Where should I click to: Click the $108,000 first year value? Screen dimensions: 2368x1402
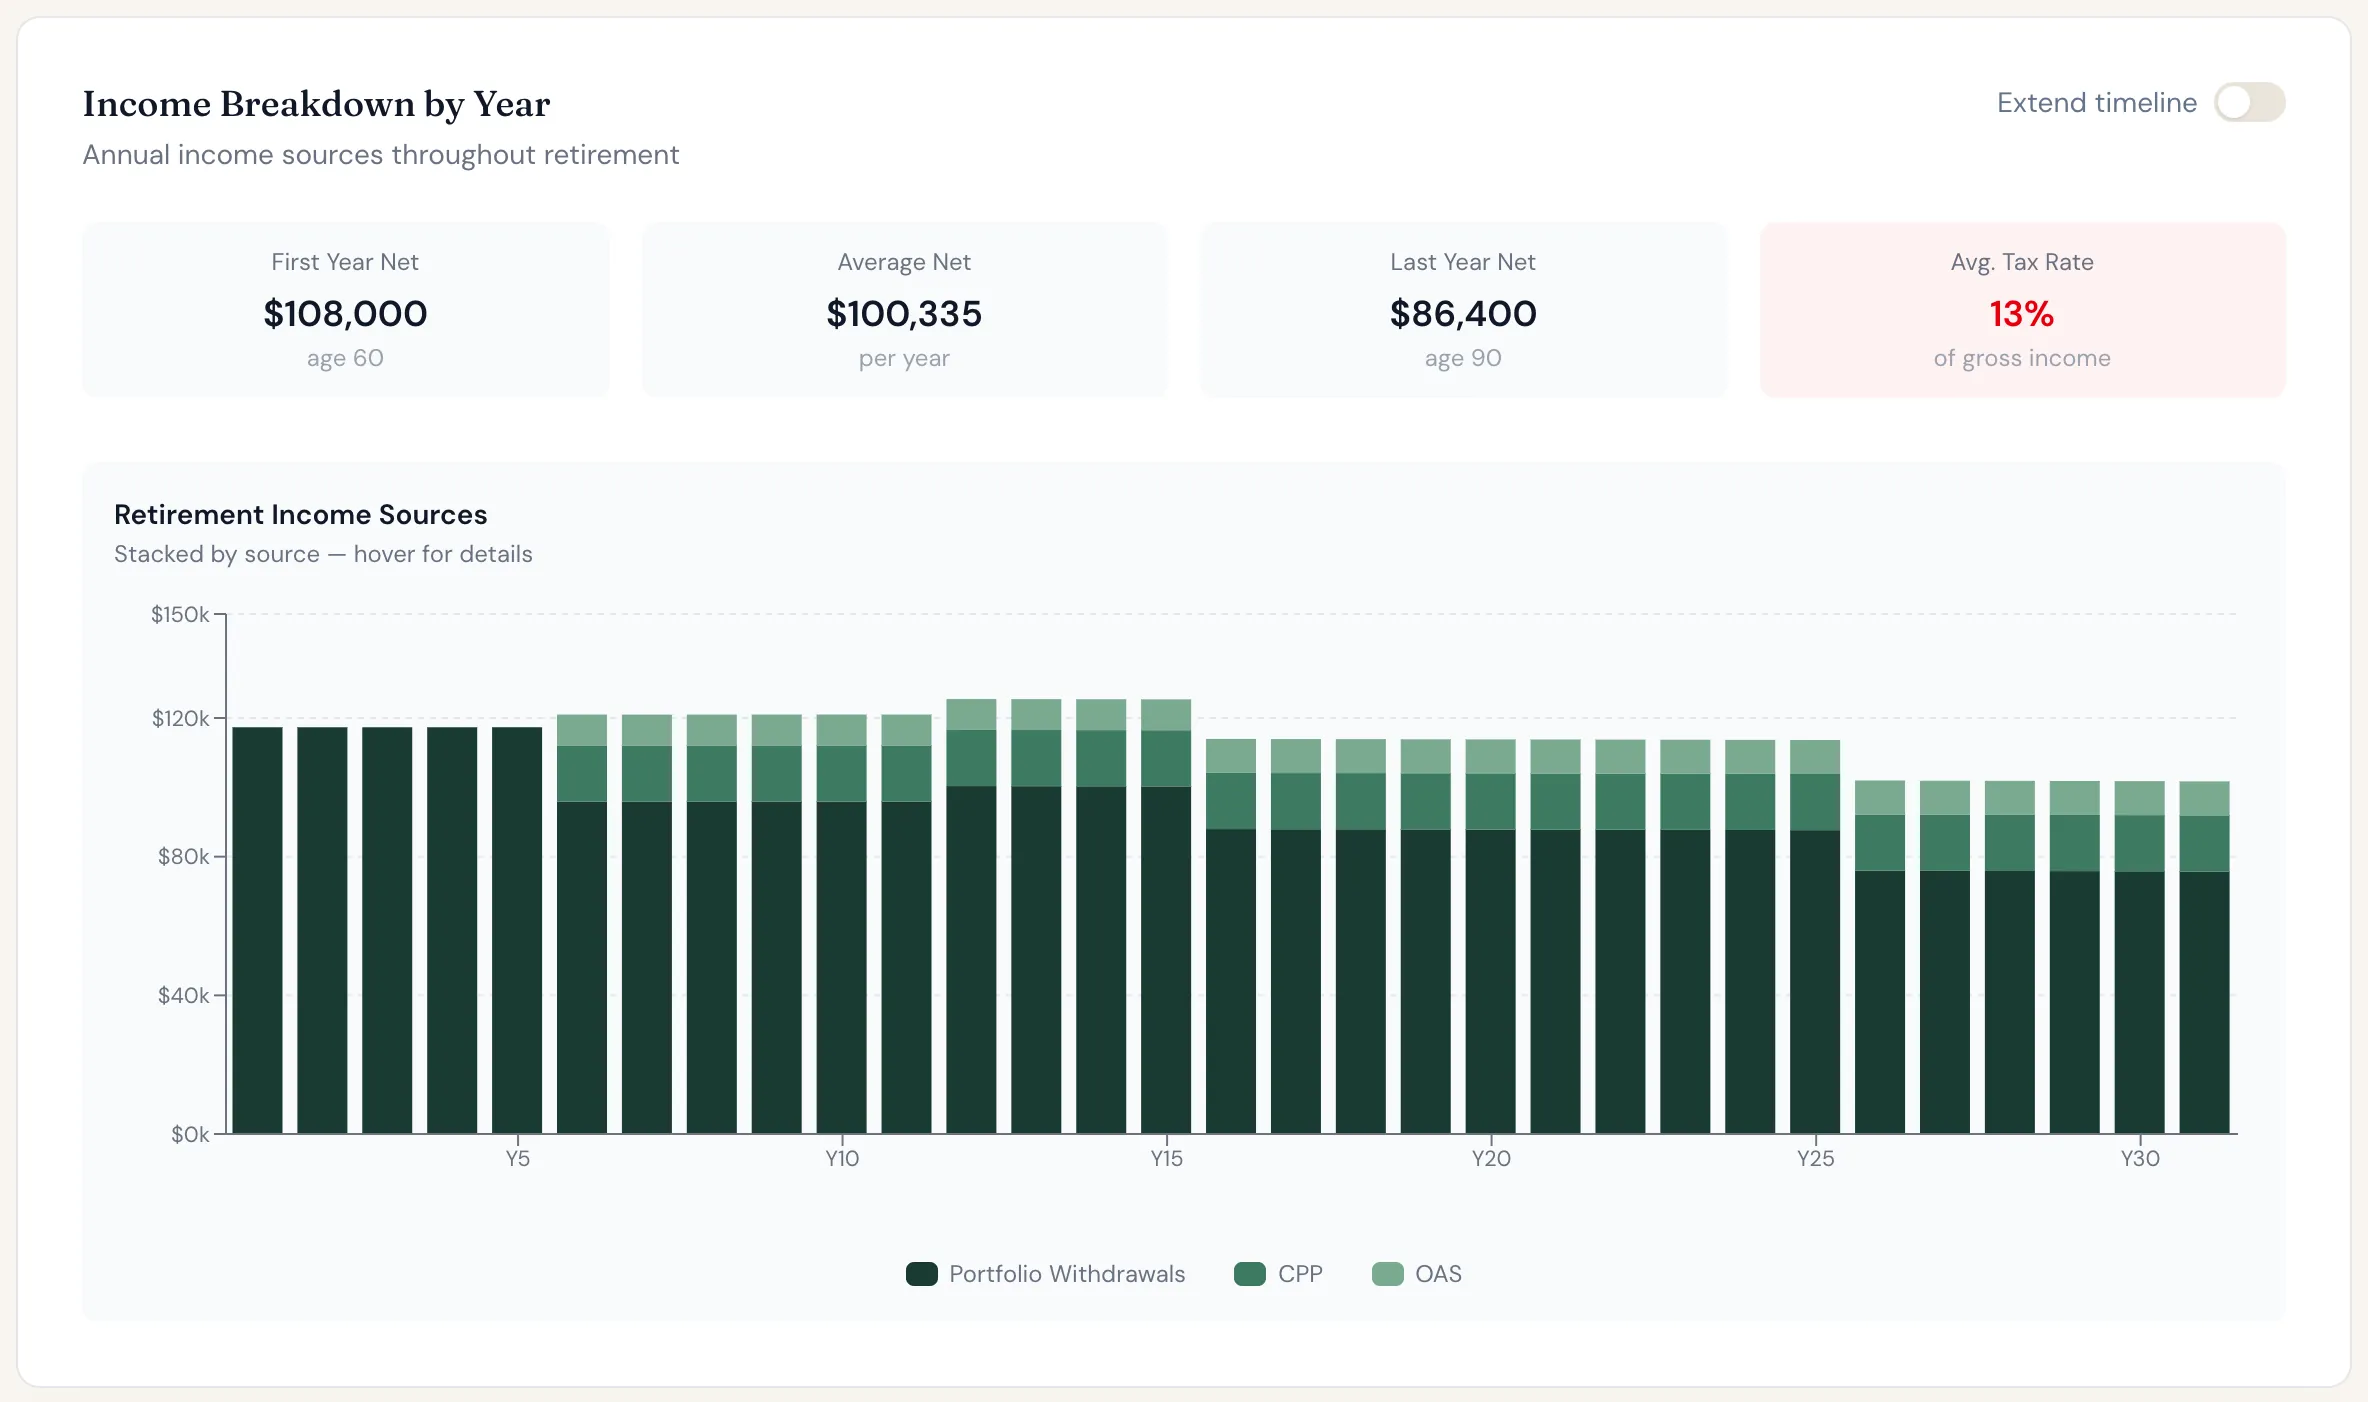(x=345, y=314)
